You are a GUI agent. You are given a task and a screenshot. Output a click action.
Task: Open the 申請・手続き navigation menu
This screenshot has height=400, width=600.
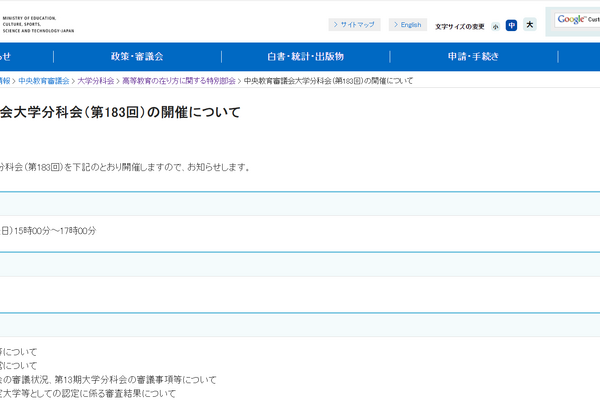tap(472, 57)
